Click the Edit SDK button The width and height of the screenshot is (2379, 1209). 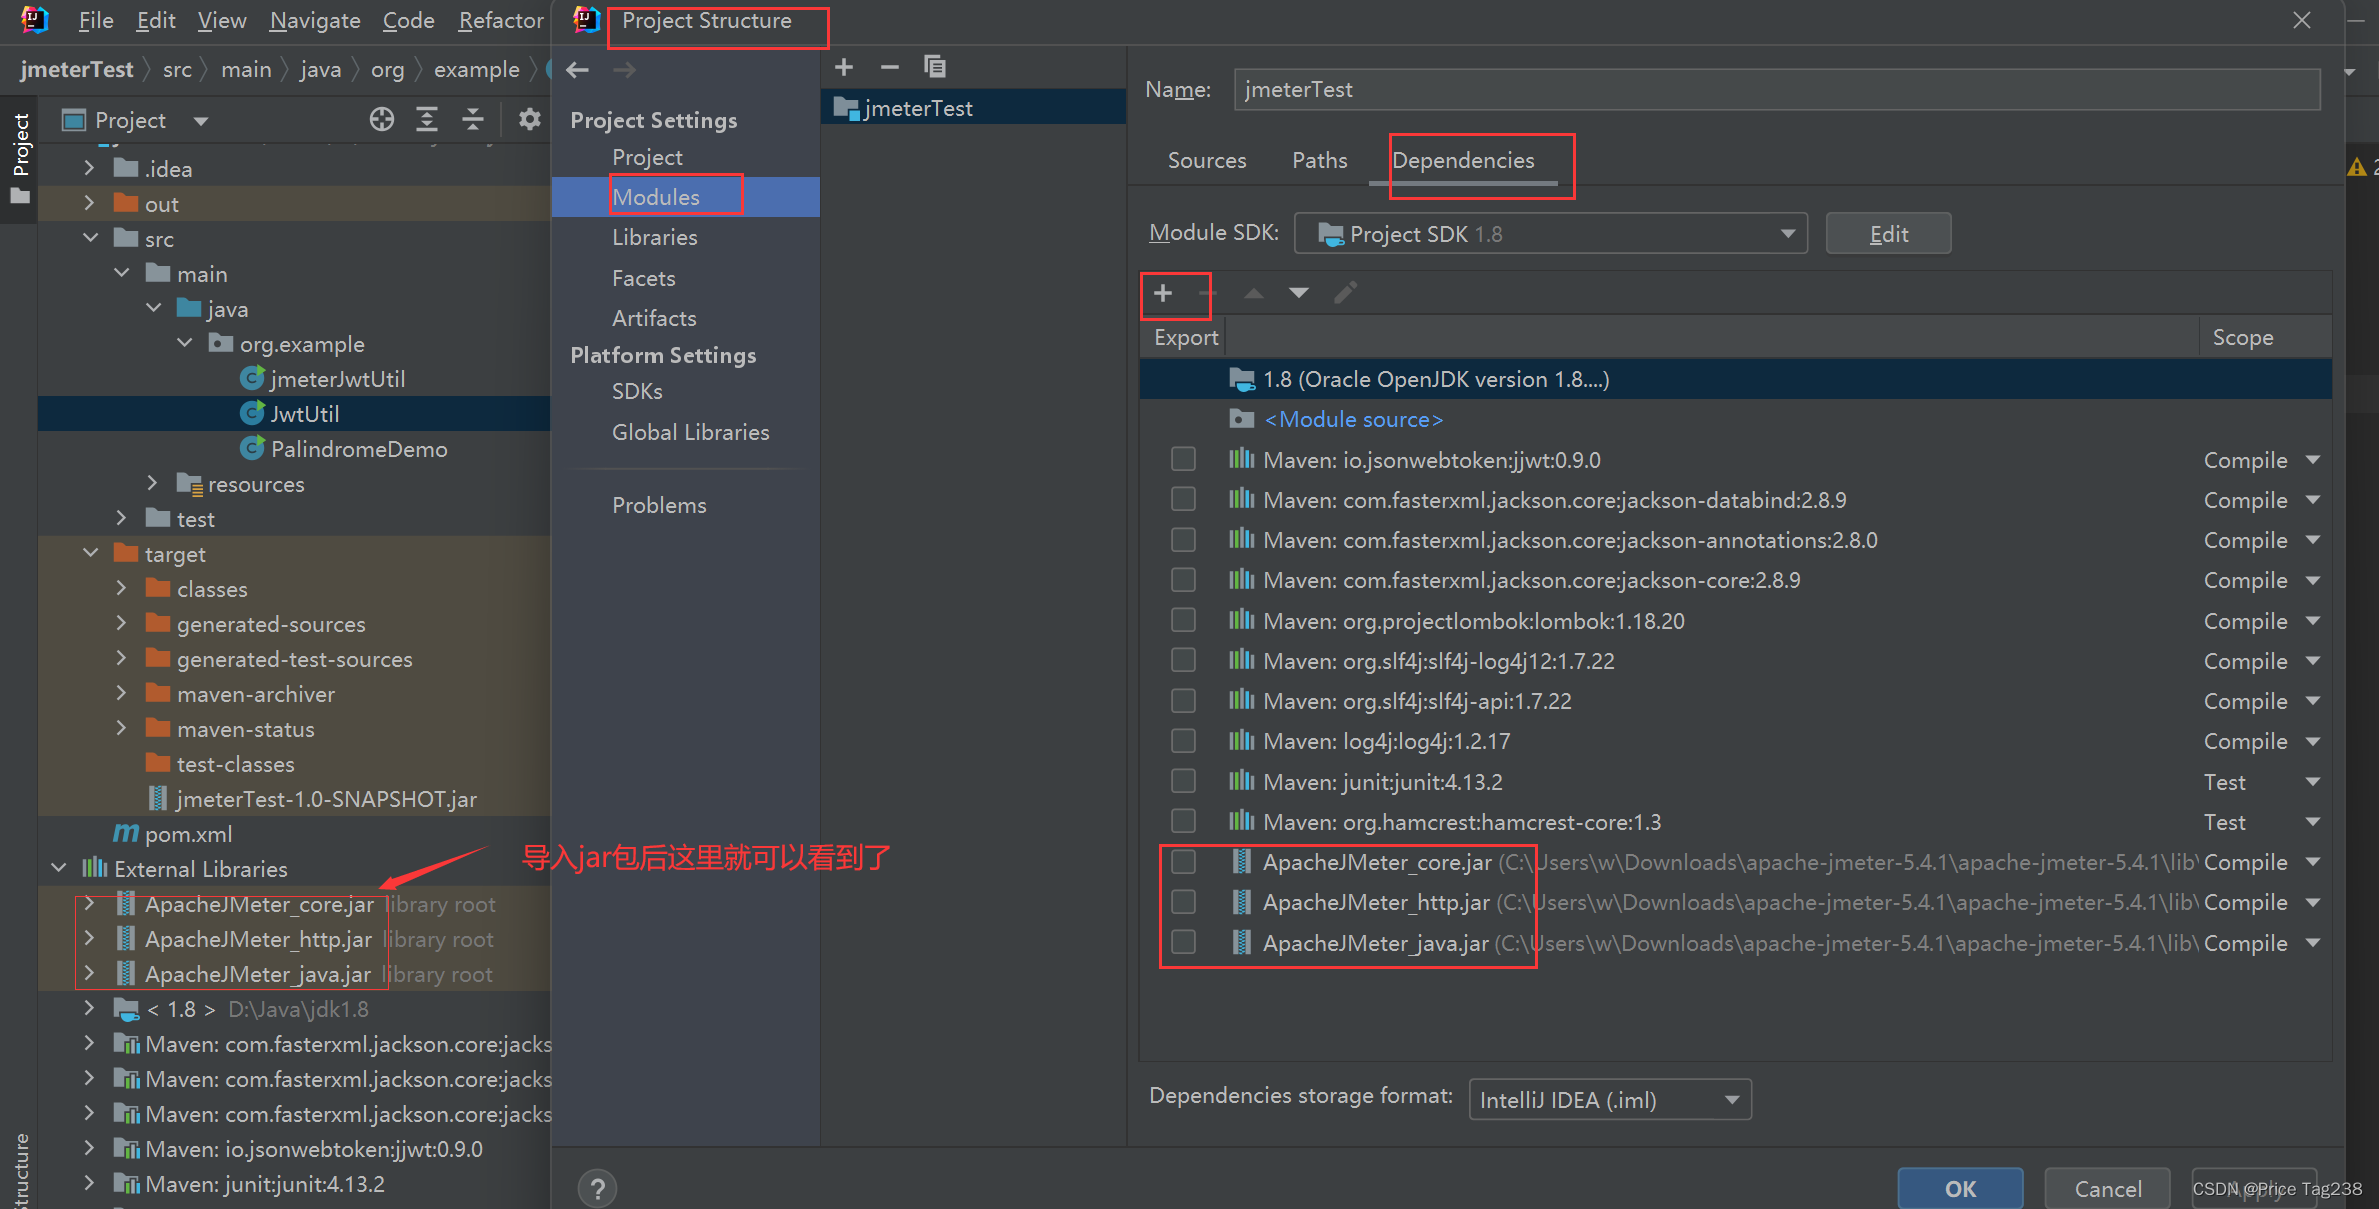[1887, 234]
